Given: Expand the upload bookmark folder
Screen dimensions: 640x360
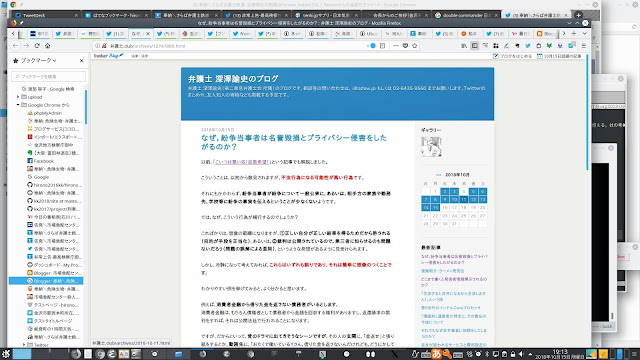Looking at the screenshot, I should pyautogui.click(x=18, y=97).
